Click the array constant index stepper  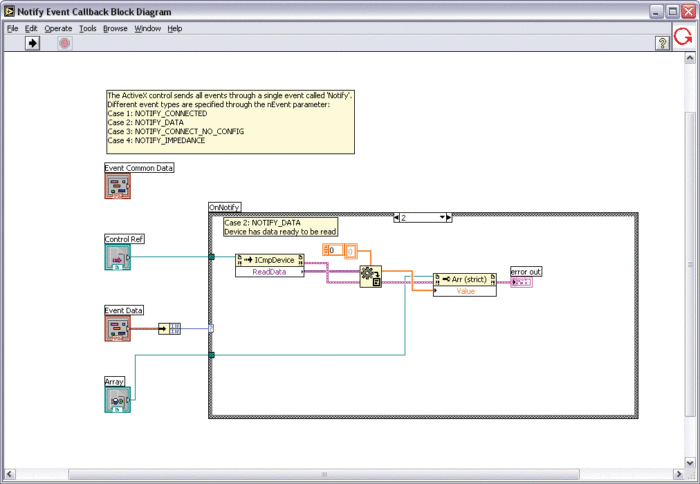[325, 250]
